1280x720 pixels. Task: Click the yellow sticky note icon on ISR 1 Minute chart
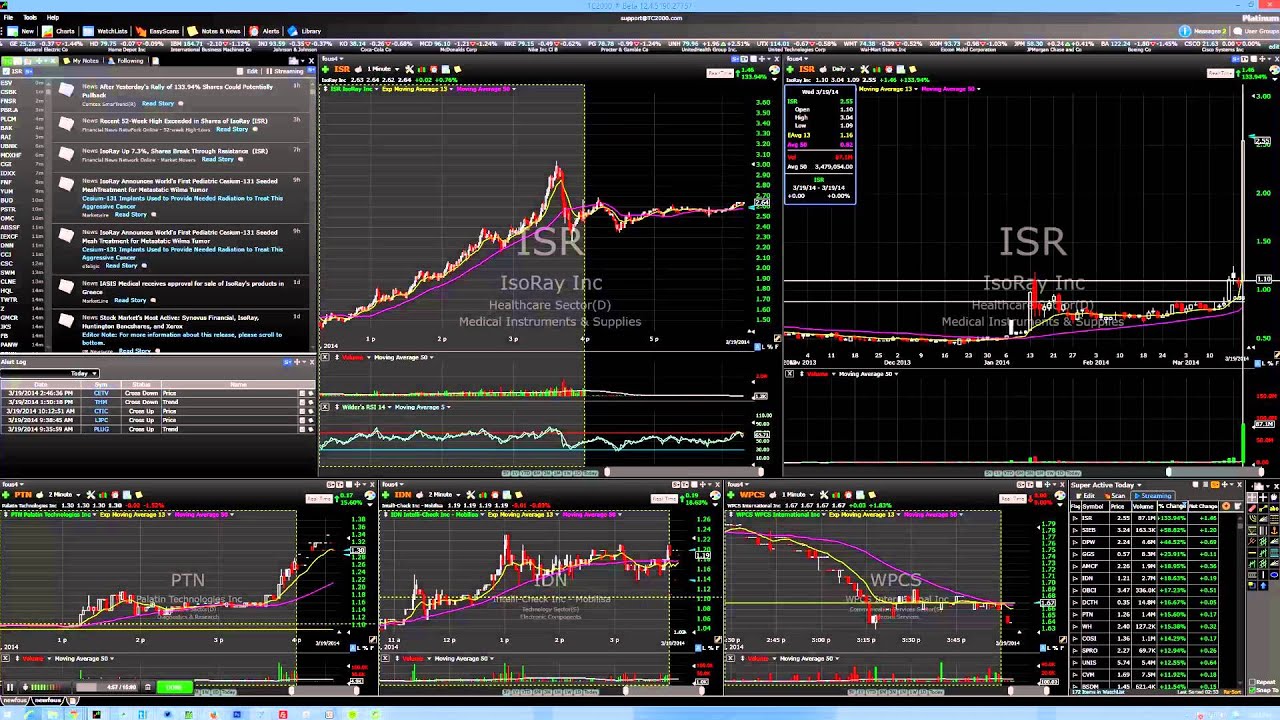457,69
